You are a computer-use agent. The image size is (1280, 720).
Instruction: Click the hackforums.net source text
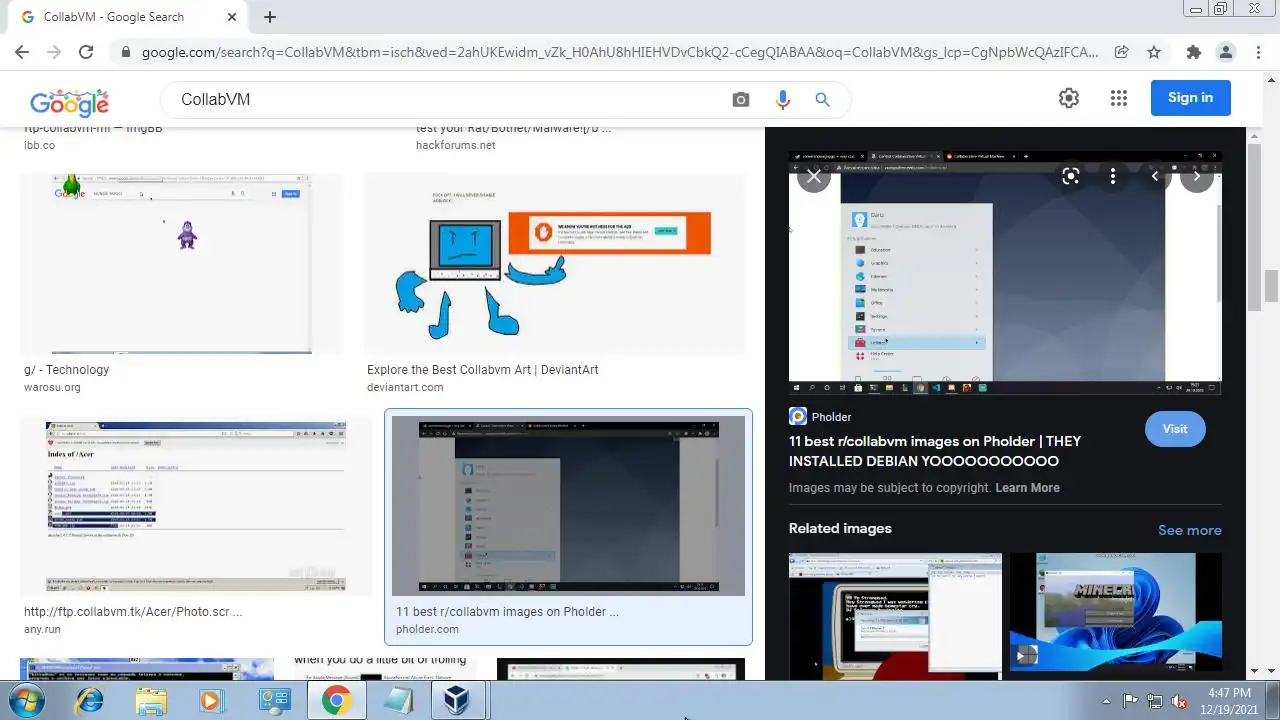point(455,145)
